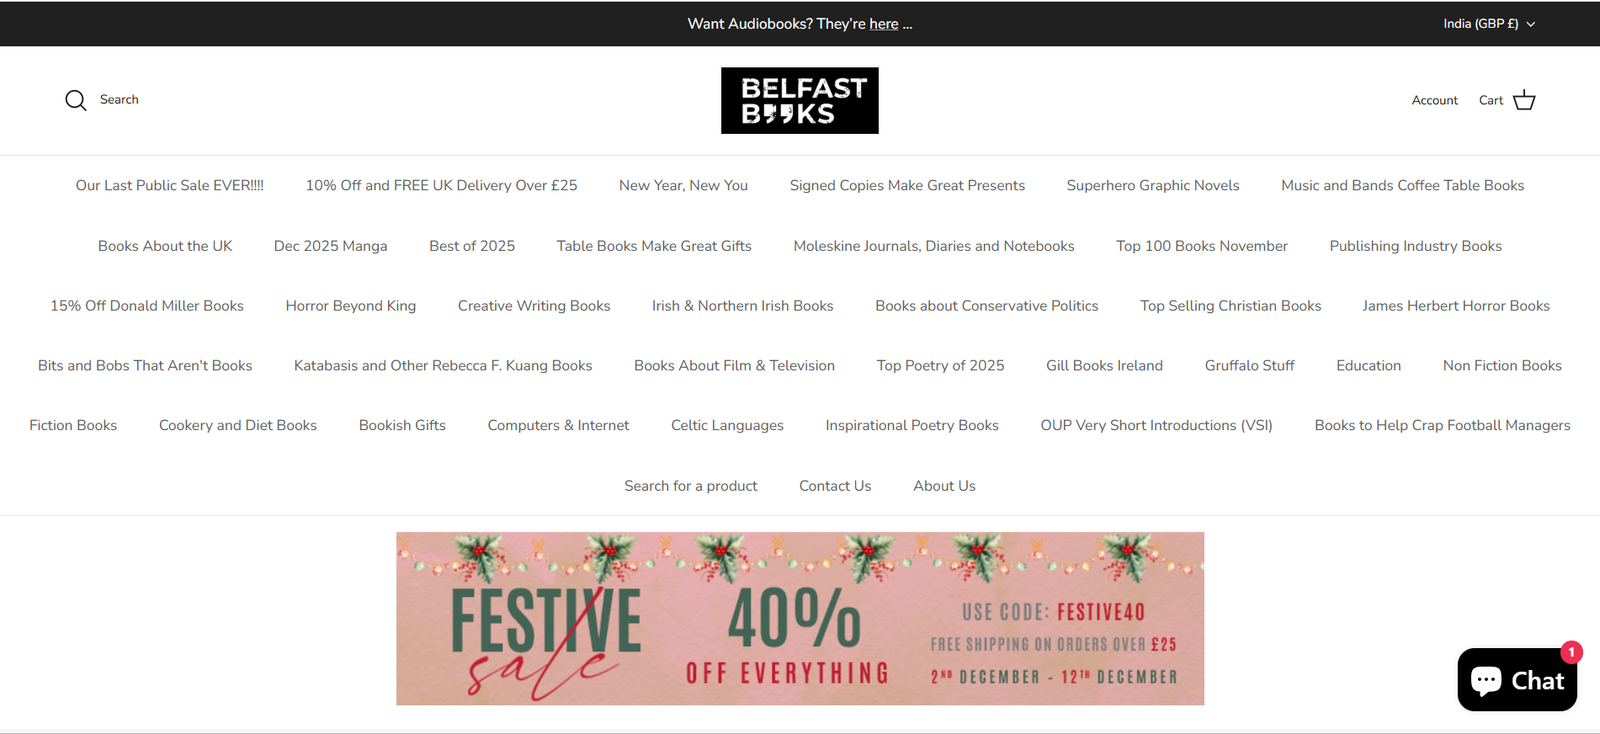Go to Superhero Graphic Novels
Viewport: 1600px width, 734px height.
click(1152, 186)
